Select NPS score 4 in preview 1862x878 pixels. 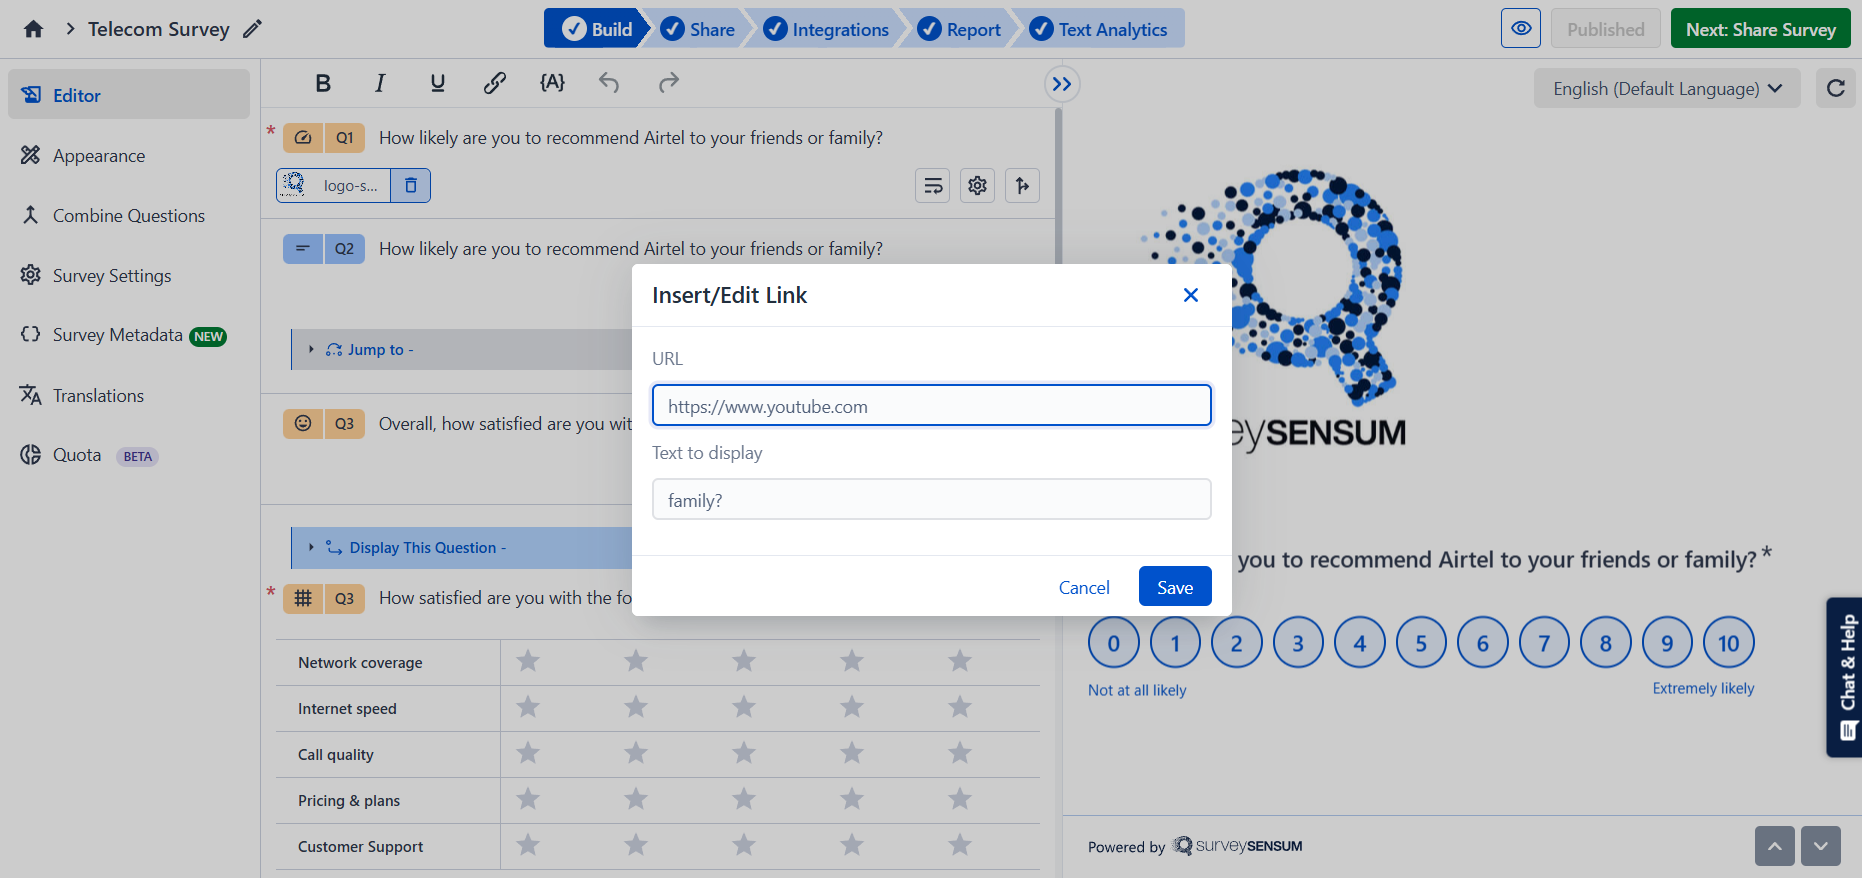1360,643
